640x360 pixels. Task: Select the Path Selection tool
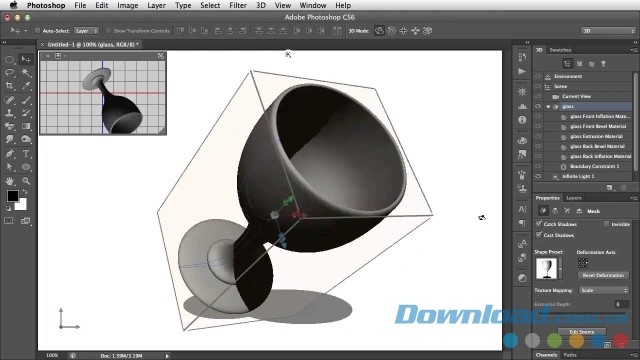(x=9, y=167)
